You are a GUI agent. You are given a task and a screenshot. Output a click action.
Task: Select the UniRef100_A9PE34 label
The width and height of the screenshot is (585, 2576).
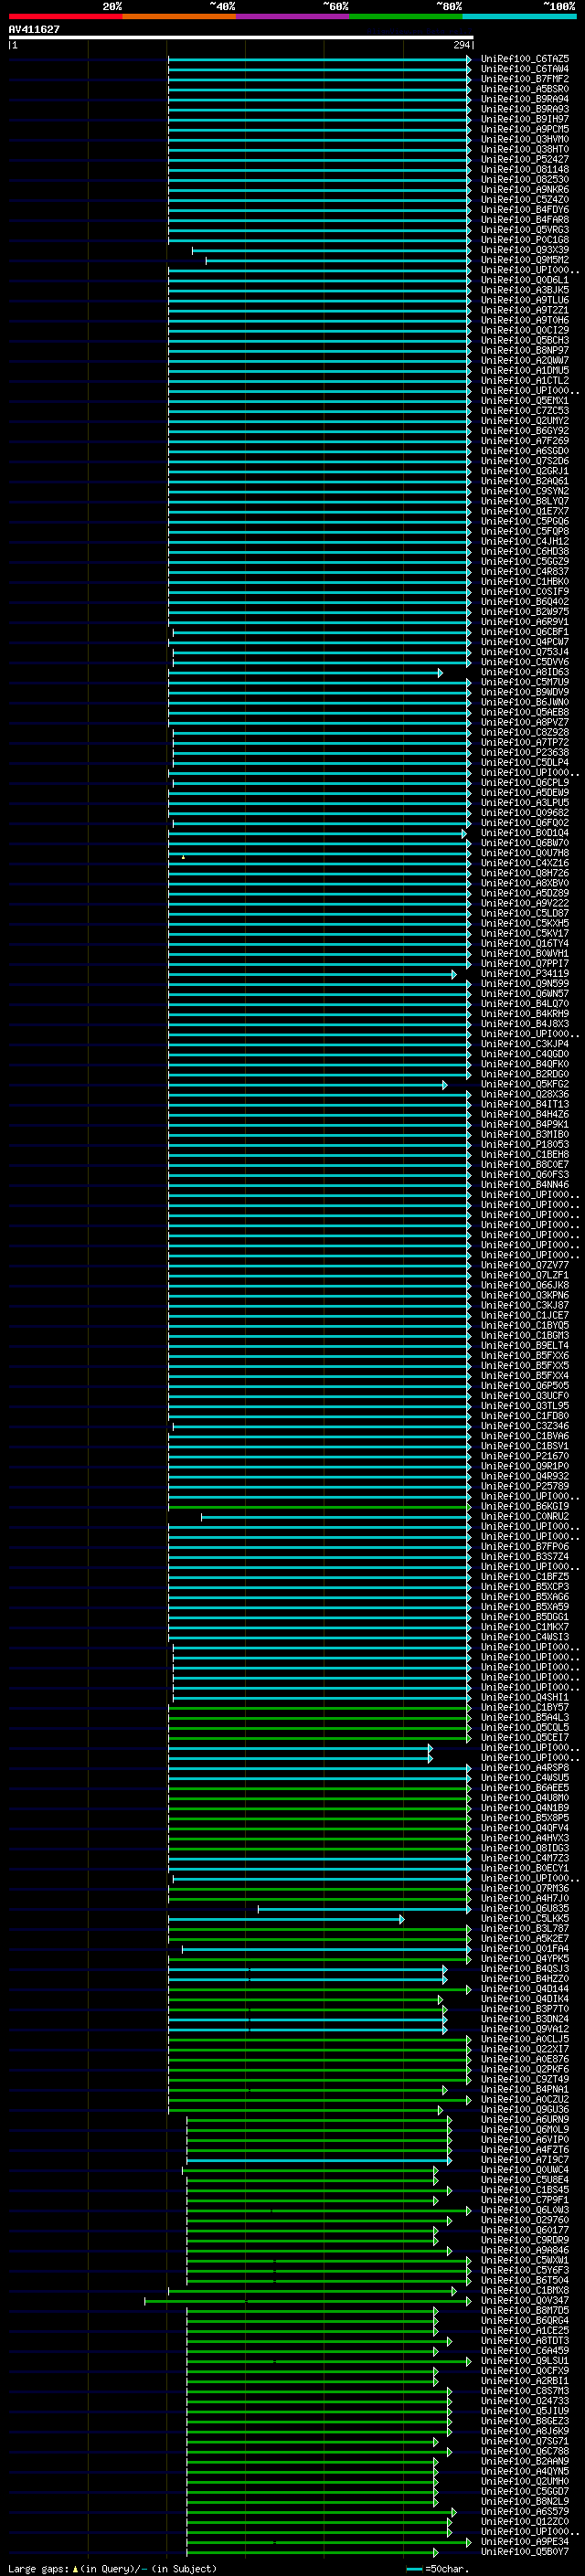[525, 2542]
